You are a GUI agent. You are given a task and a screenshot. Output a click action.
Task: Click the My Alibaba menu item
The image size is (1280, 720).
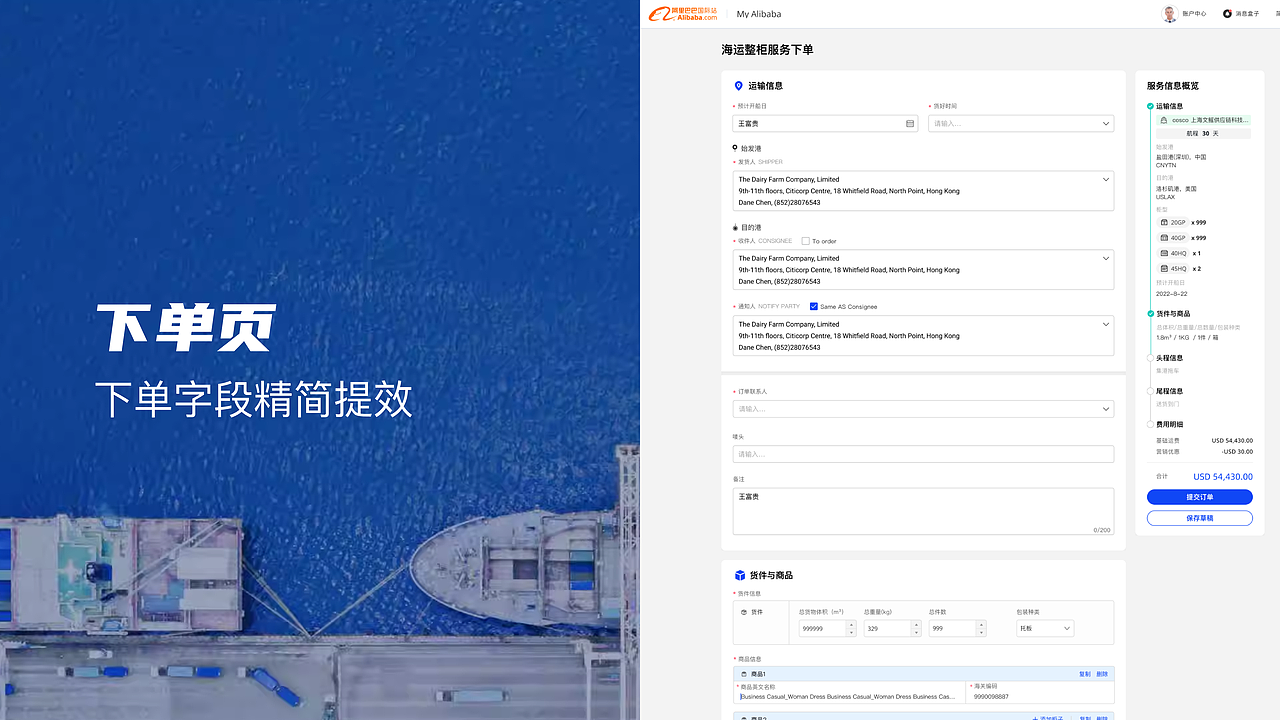(x=757, y=13)
